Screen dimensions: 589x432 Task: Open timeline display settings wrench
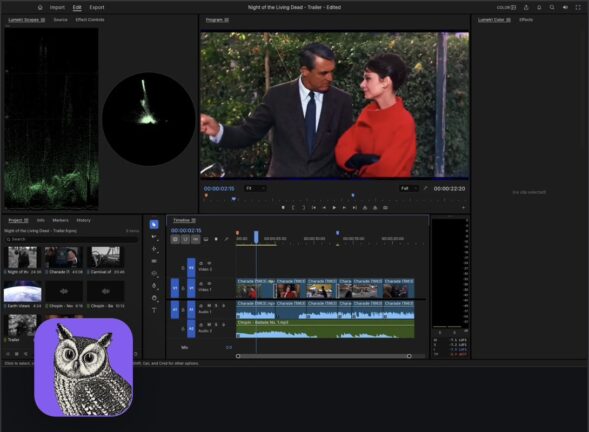point(226,239)
